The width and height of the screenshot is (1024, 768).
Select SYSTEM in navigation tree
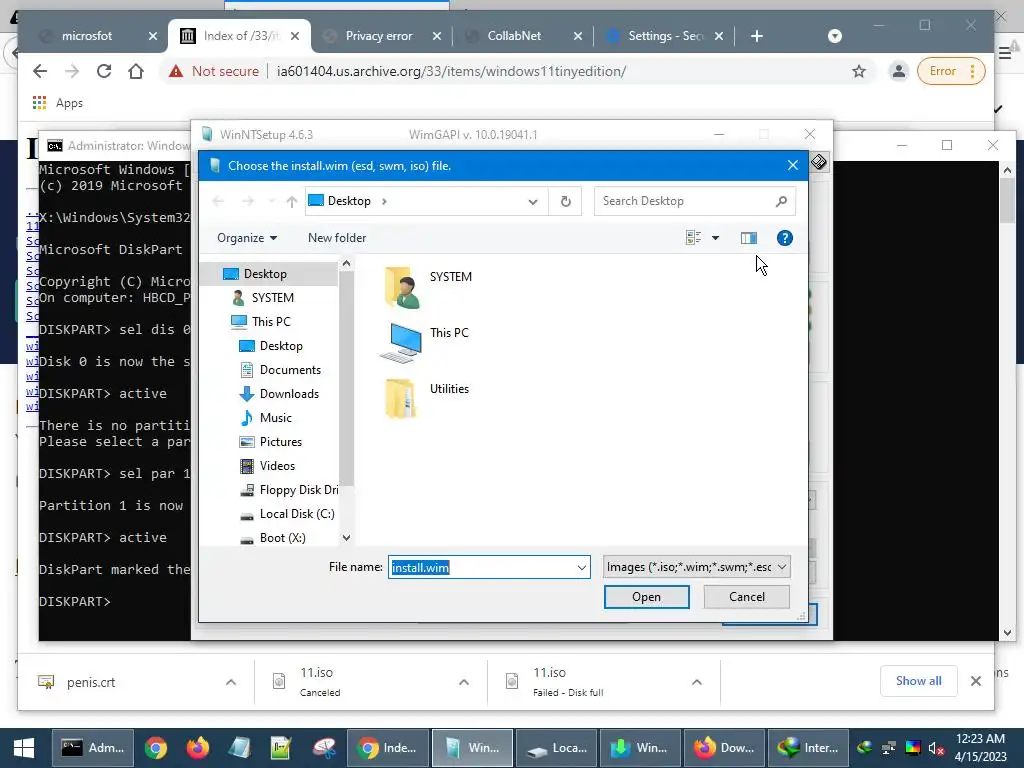tap(272, 298)
